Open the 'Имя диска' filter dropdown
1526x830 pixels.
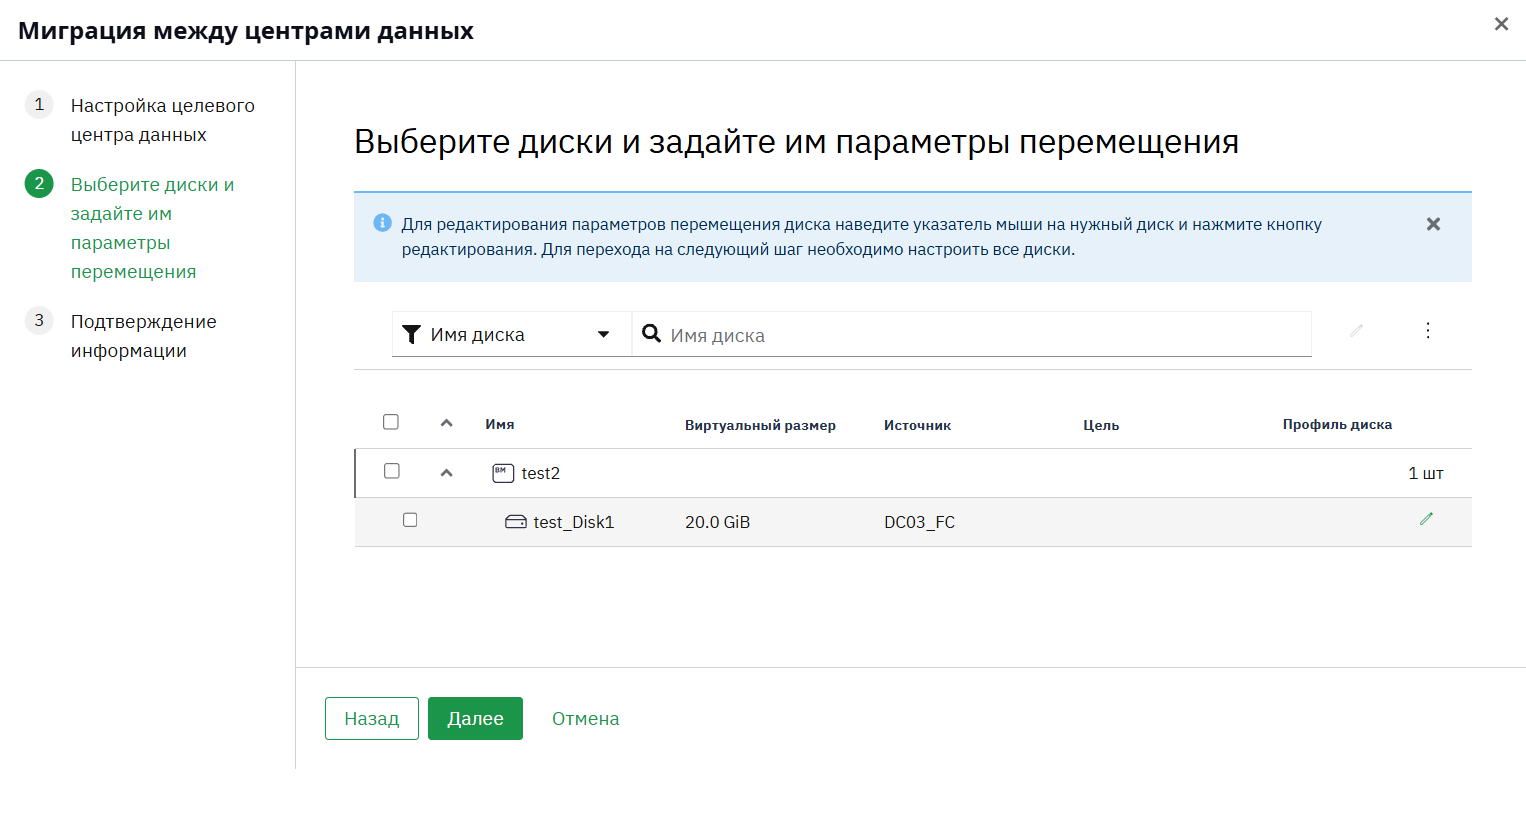click(x=511, y=334)
